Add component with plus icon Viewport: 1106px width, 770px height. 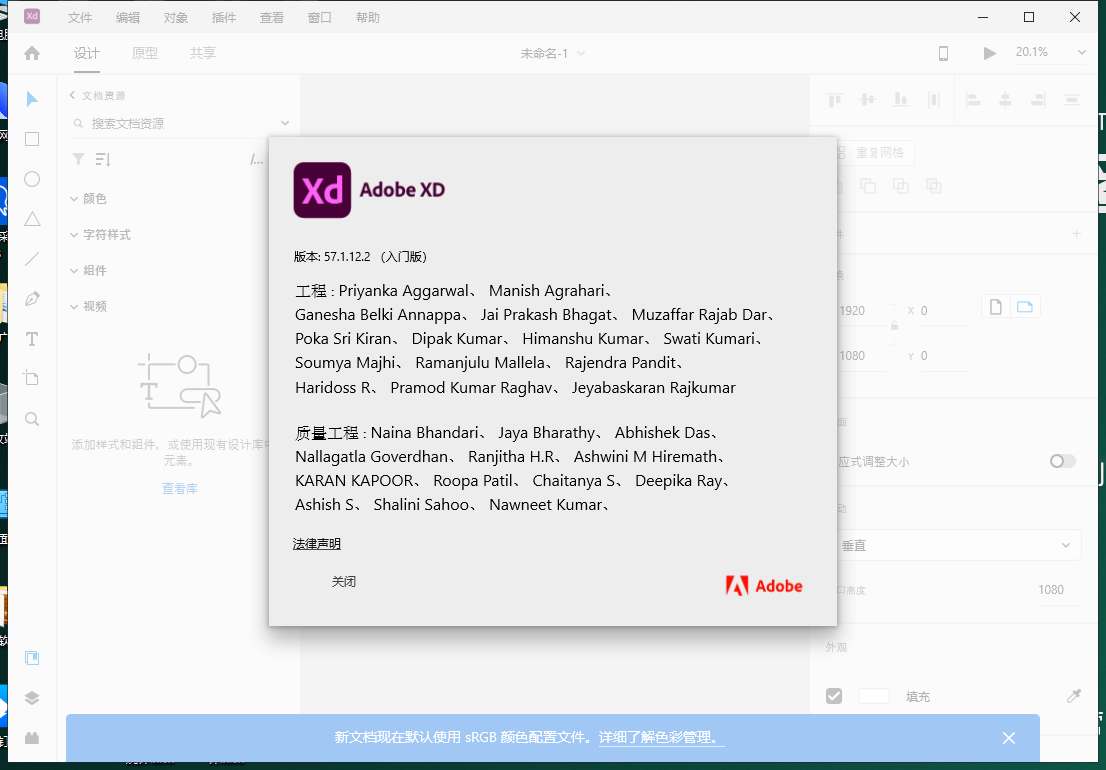(1076, 233)
